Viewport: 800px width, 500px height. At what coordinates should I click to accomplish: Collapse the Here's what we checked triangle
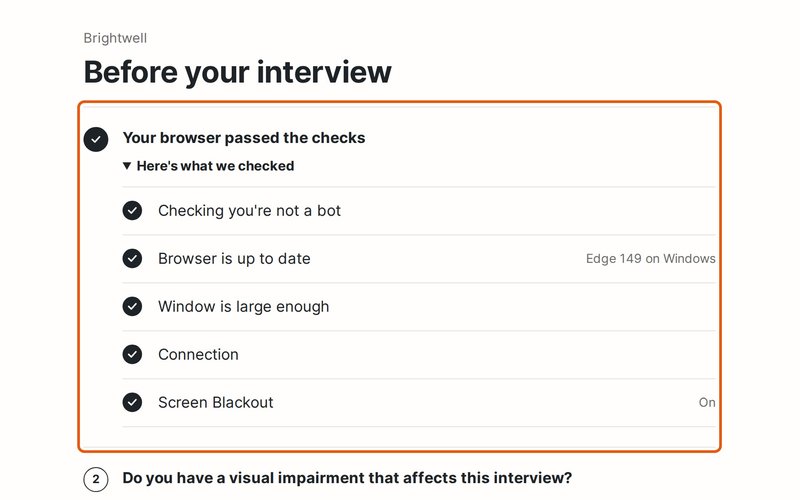(127, 166)
